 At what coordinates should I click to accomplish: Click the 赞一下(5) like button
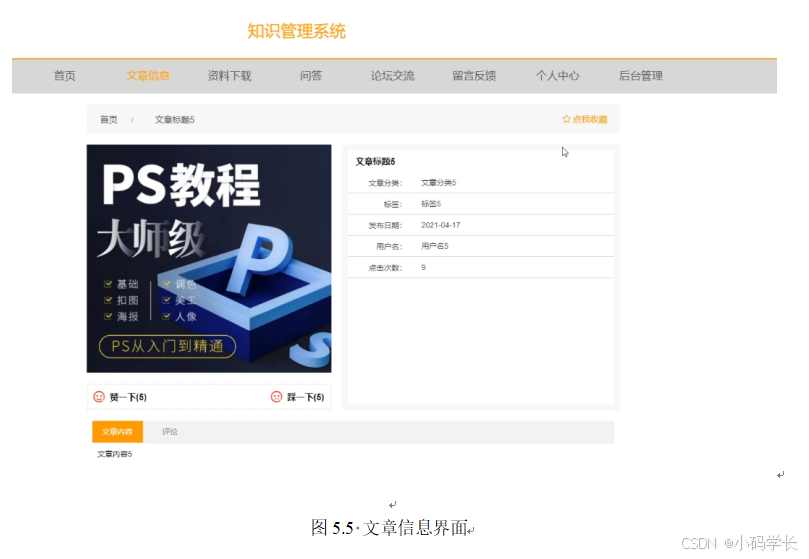(120, 397)
